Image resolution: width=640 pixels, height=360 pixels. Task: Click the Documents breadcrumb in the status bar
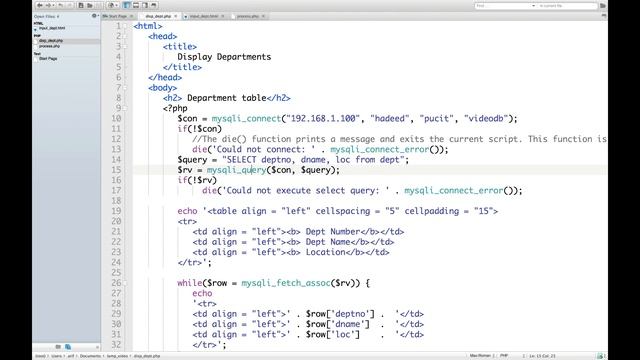90,356
